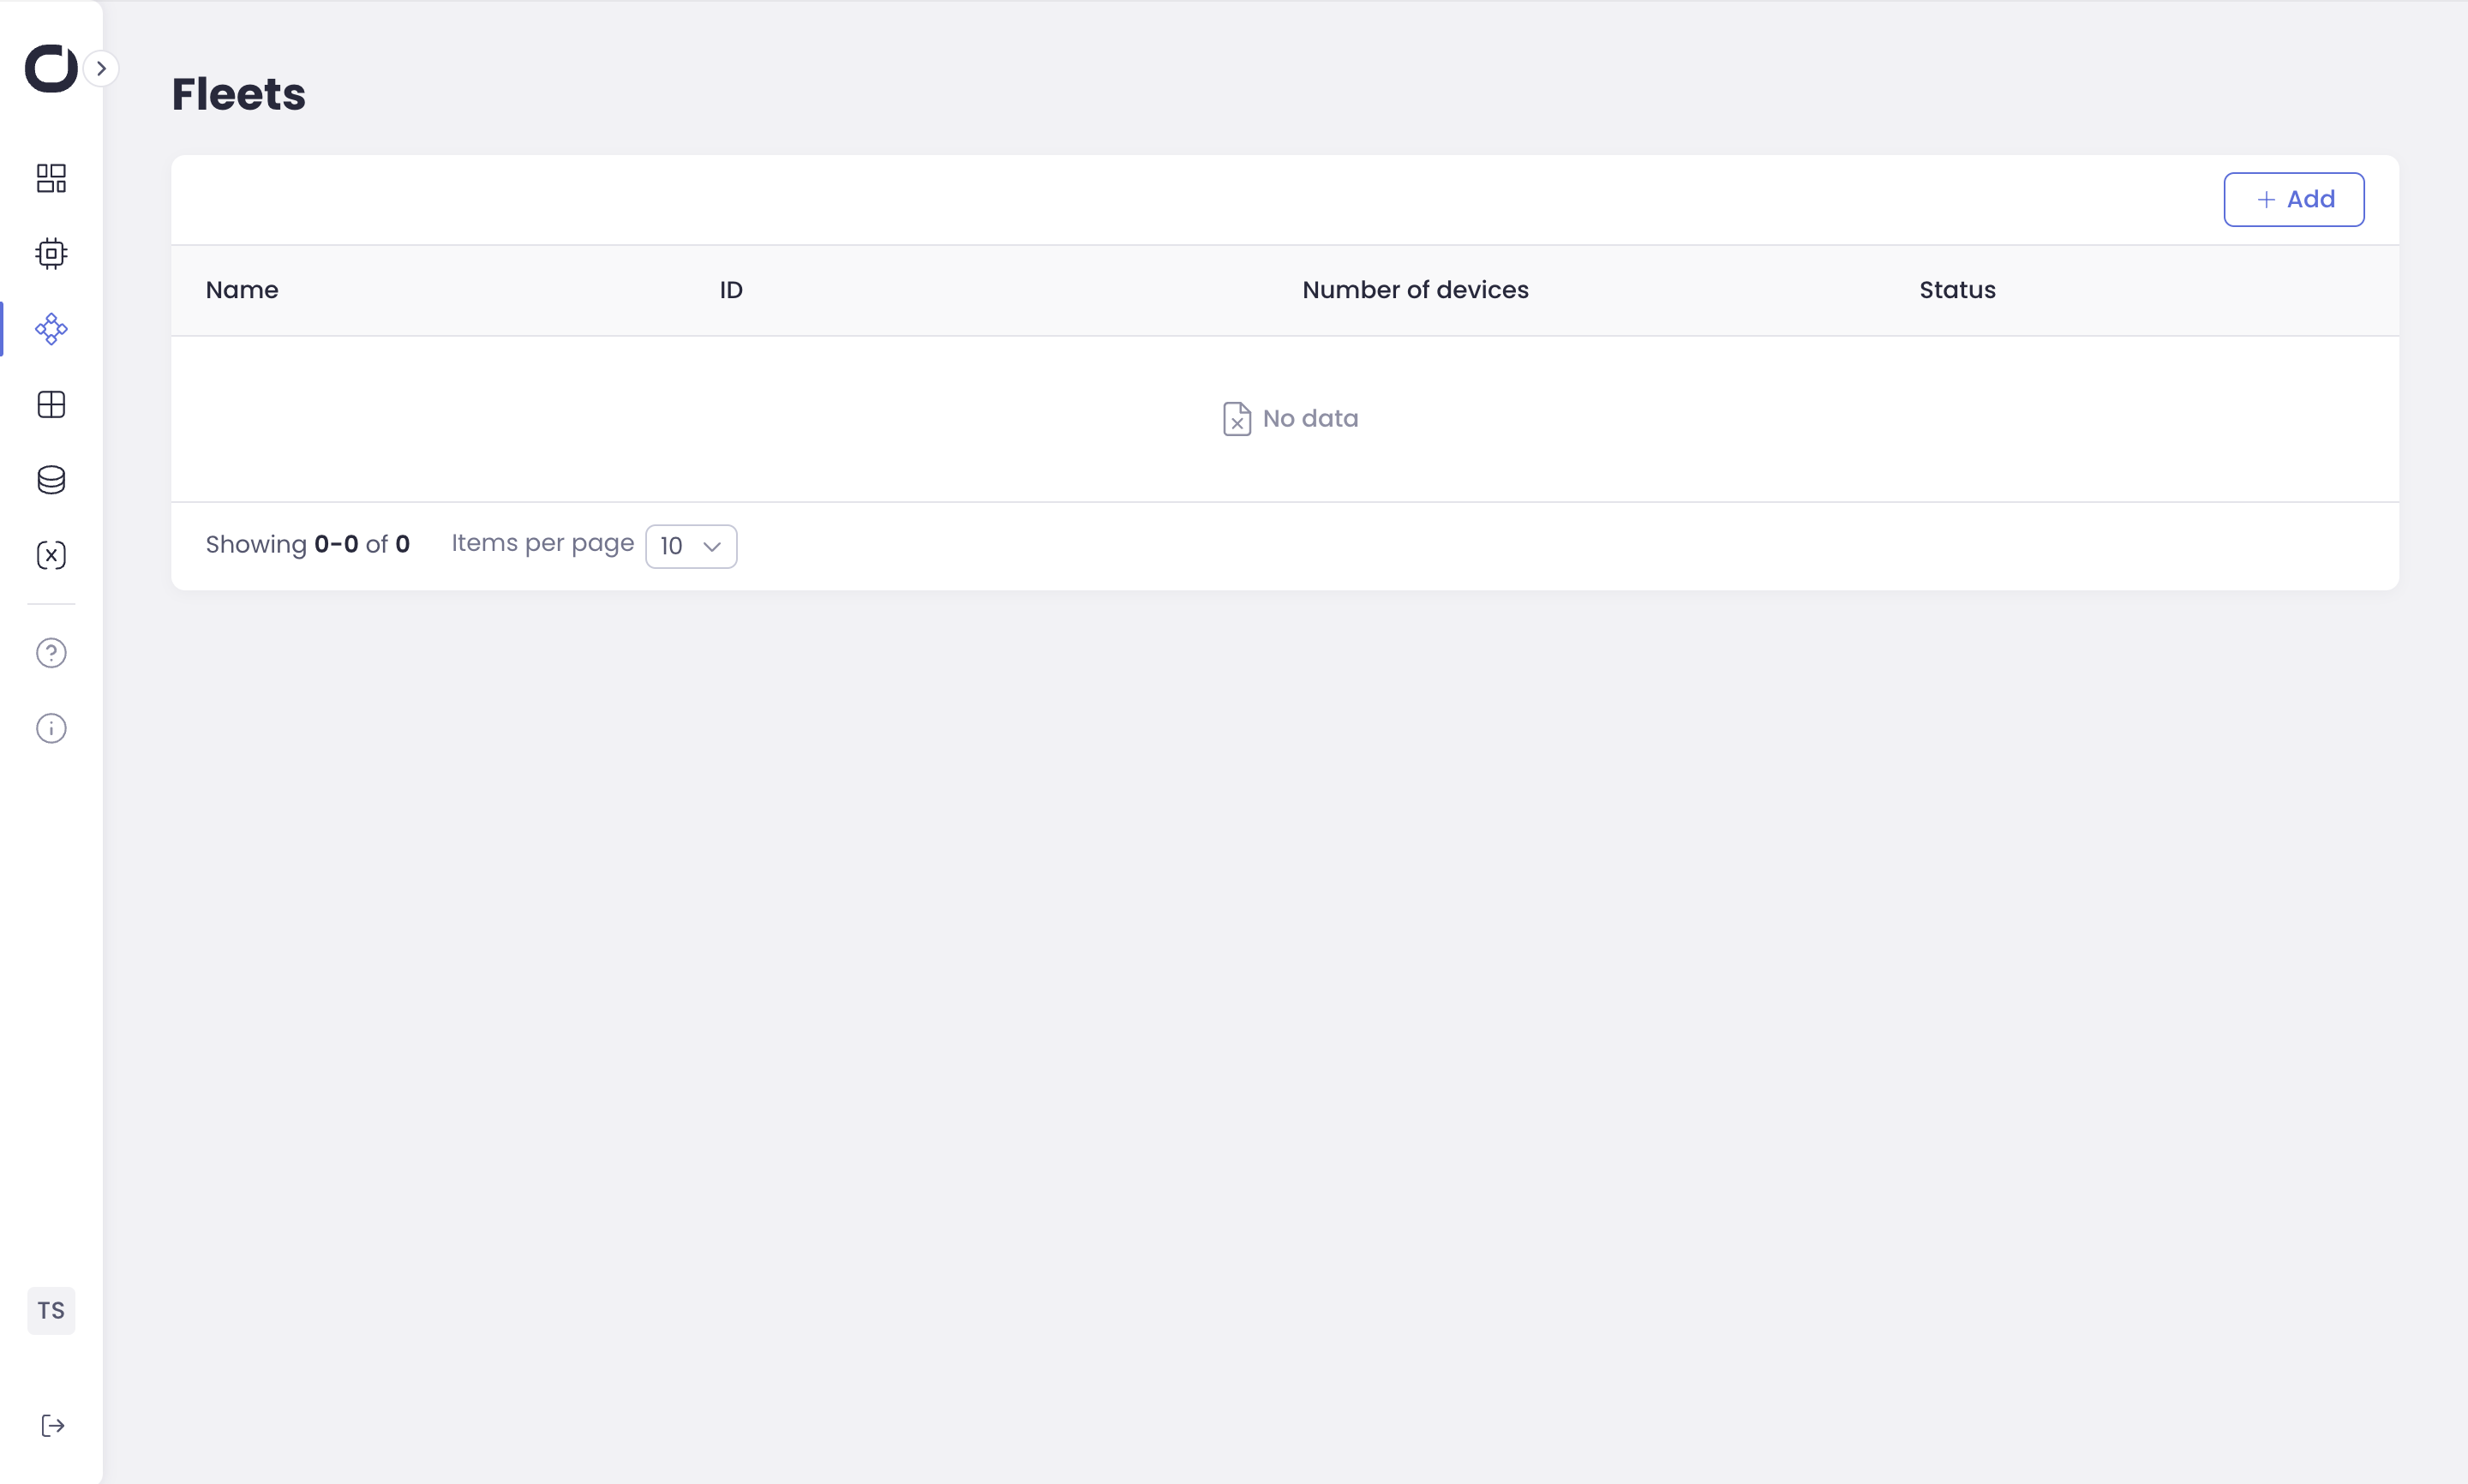Click the logout icon at sidebar bottom
The width and height of the screenshot is (2468, 1484).
coord(52,1426)
